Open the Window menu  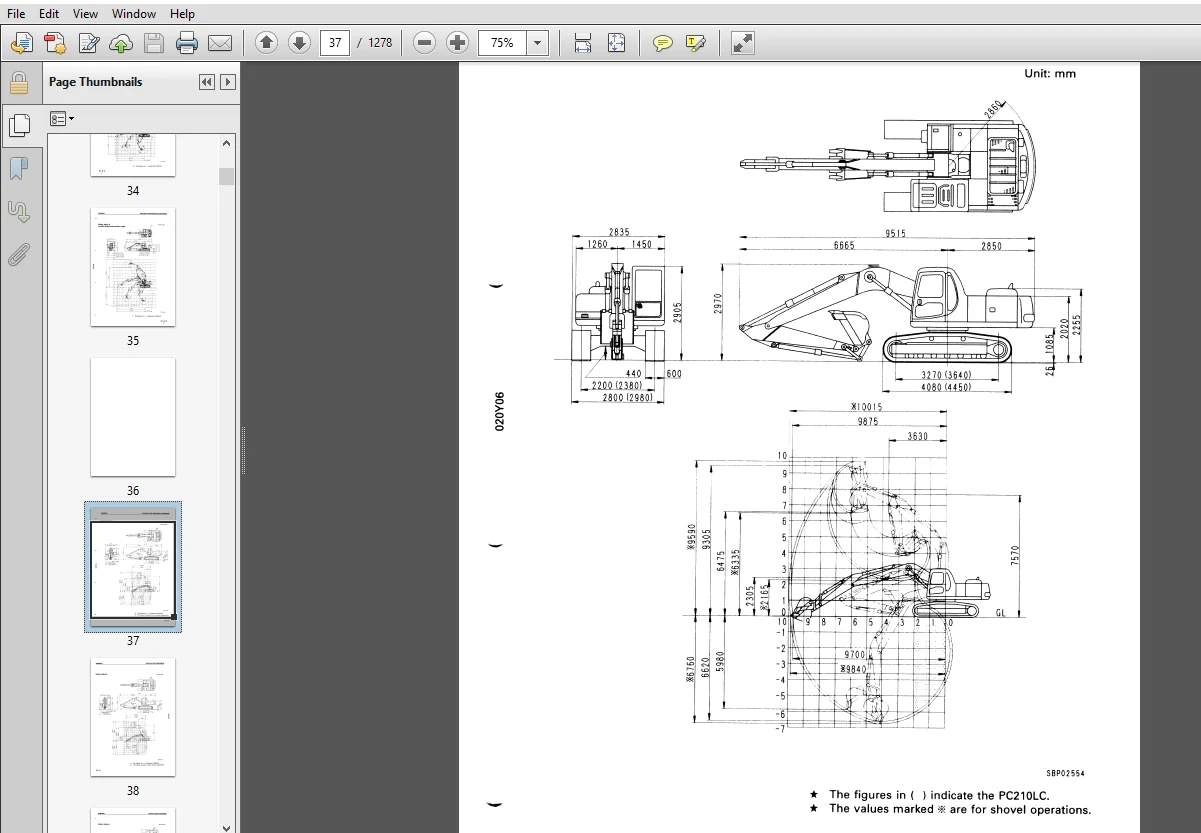click(134, 14)
